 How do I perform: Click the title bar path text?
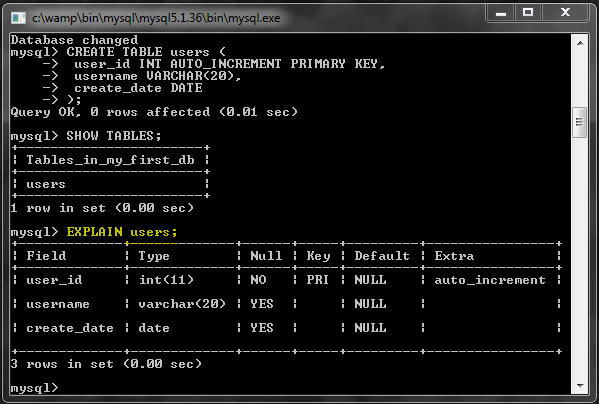click(156, 18)
